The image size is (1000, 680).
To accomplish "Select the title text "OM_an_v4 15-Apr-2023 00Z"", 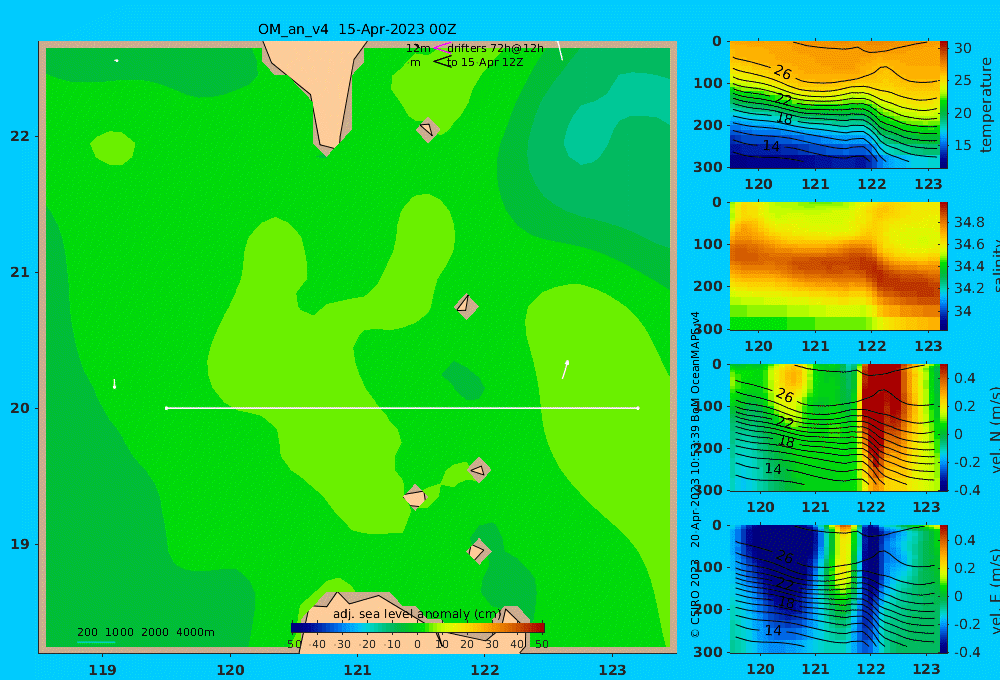I will (x=357, y=29).
